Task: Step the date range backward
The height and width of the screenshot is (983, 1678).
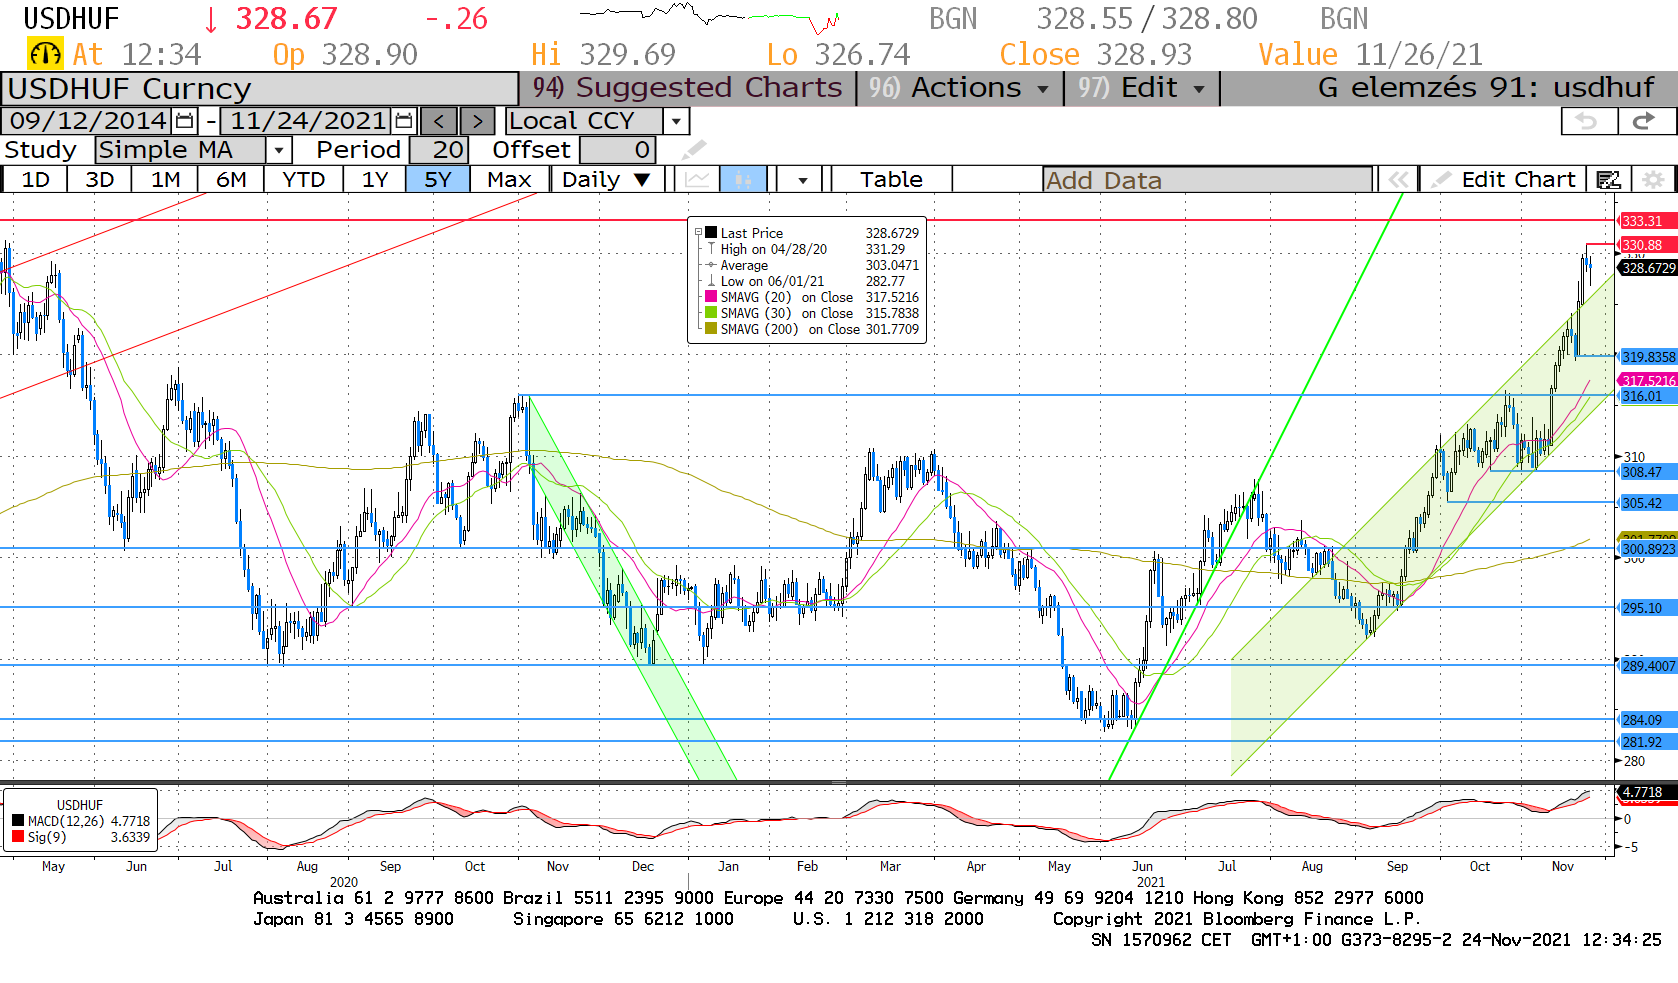Action: click(439, 121)
